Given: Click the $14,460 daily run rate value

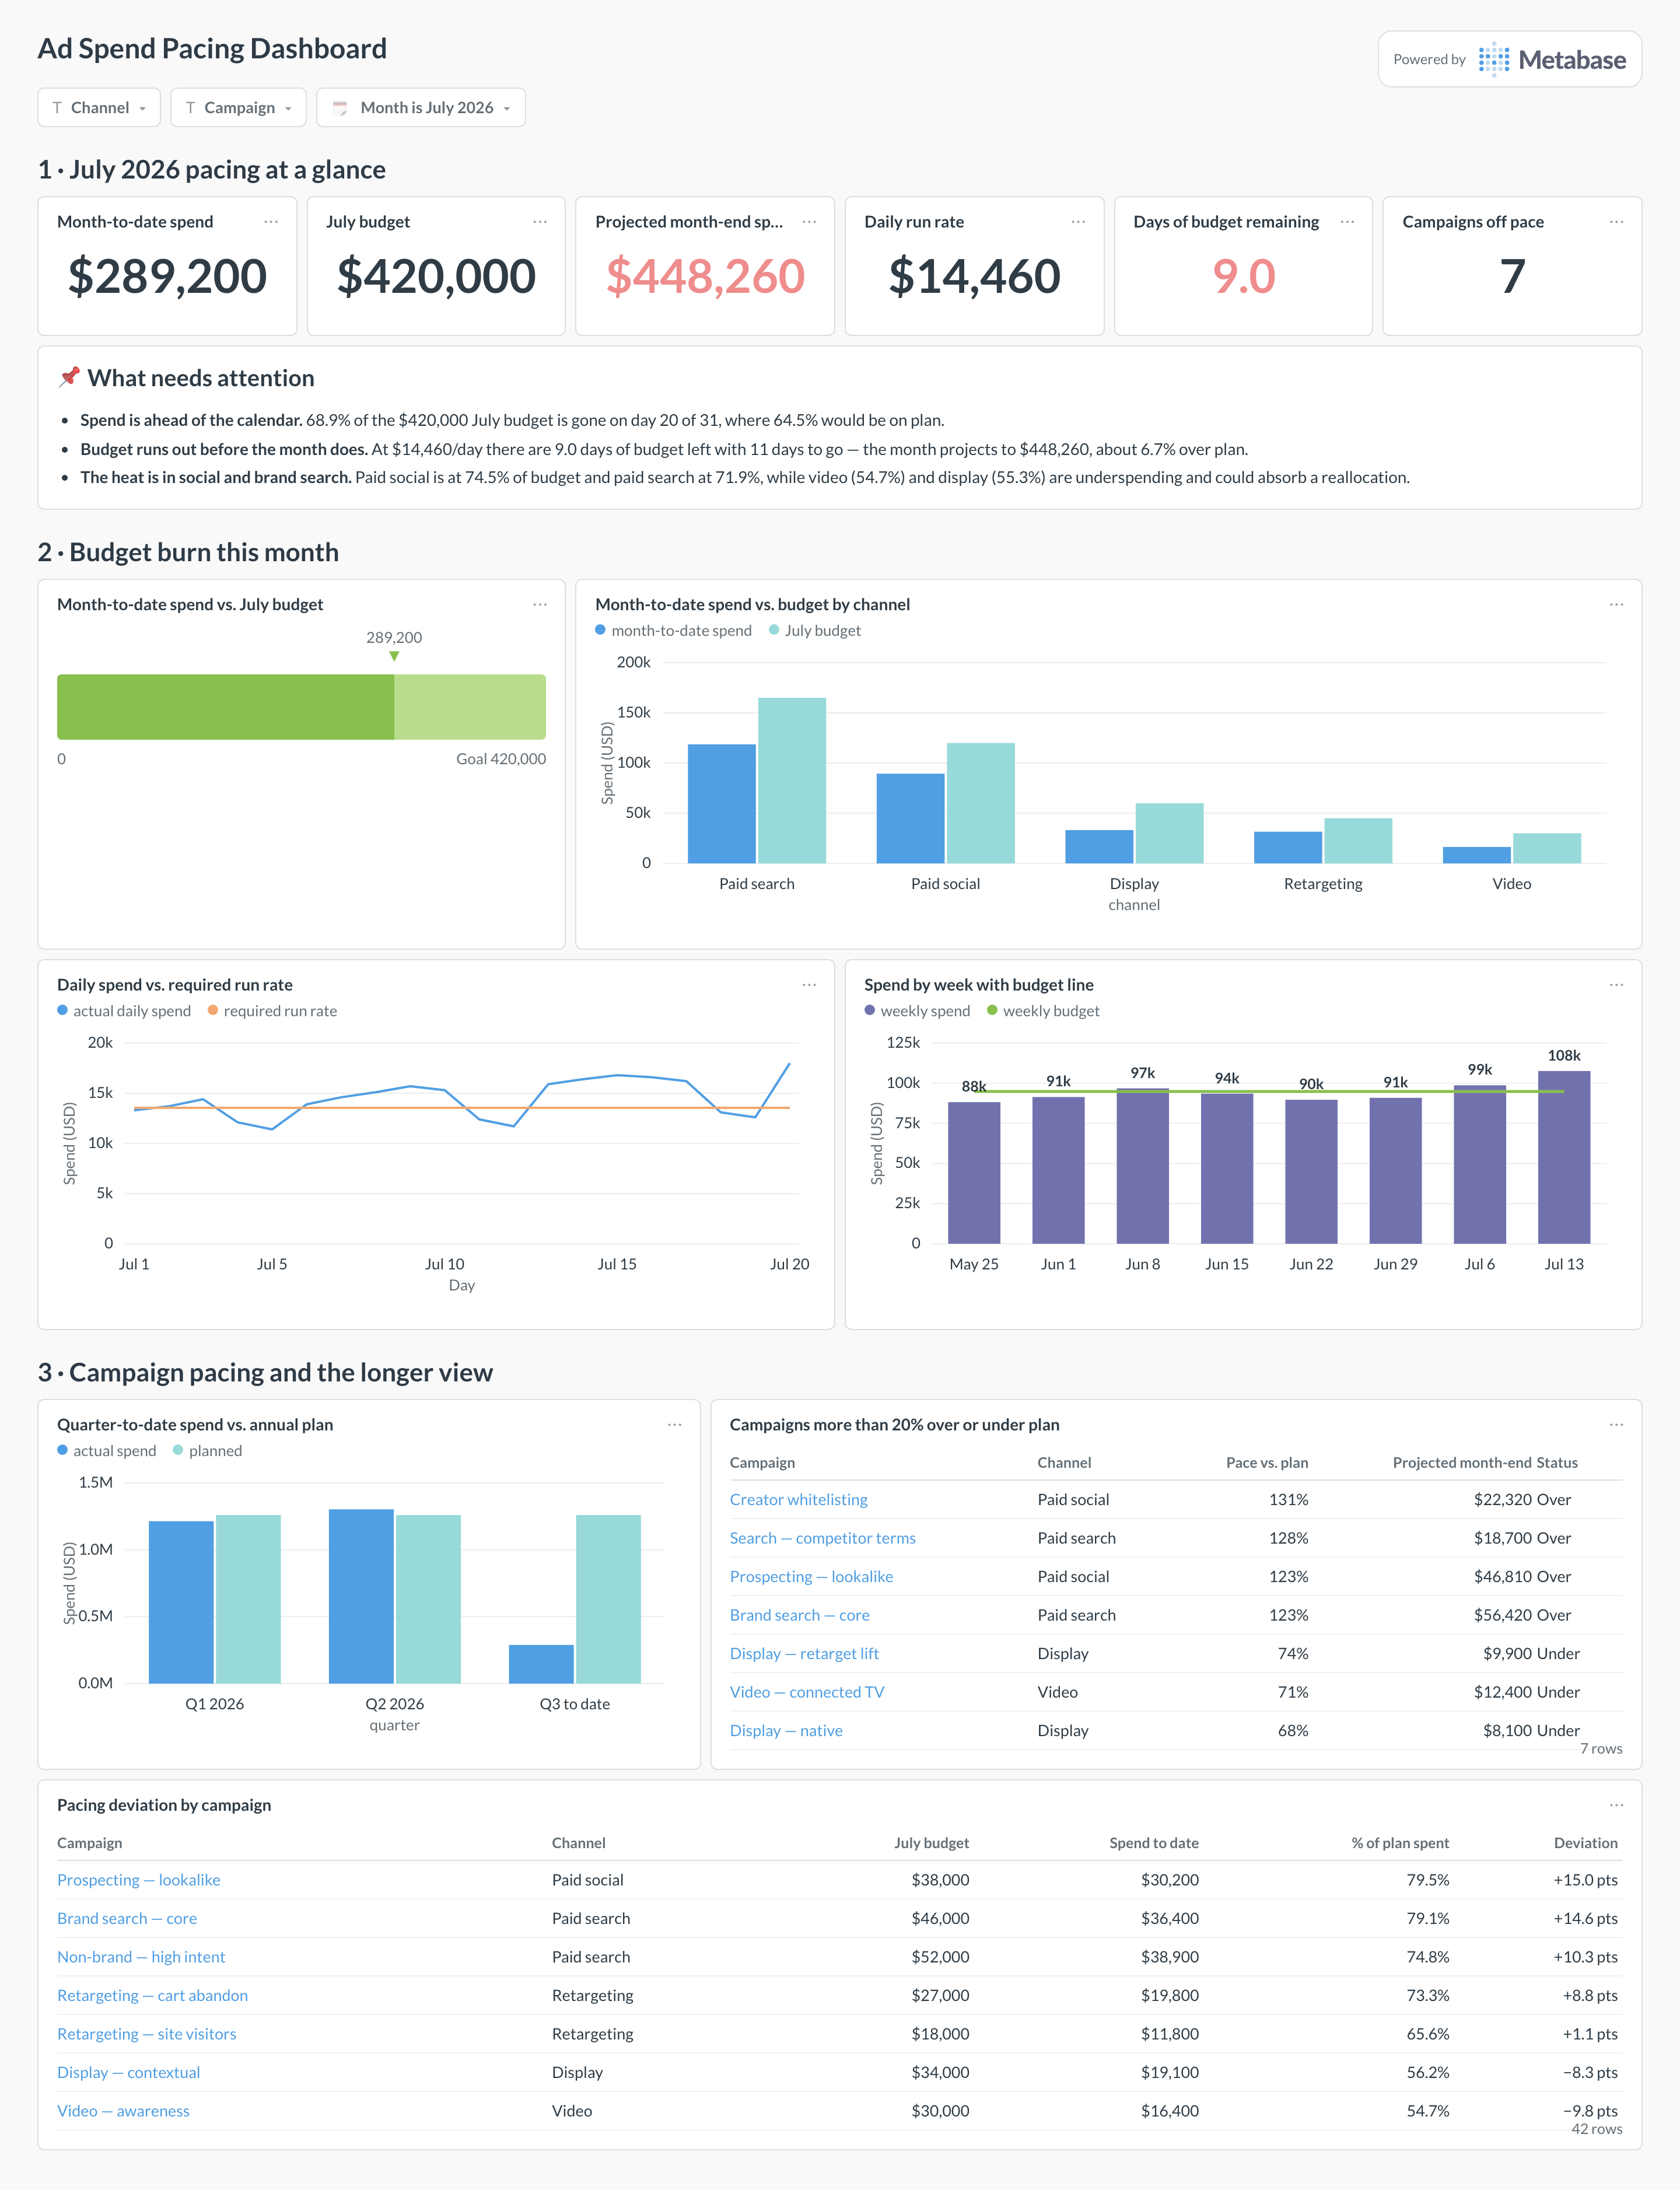Looking at the screenshot, I should [974, 277].
